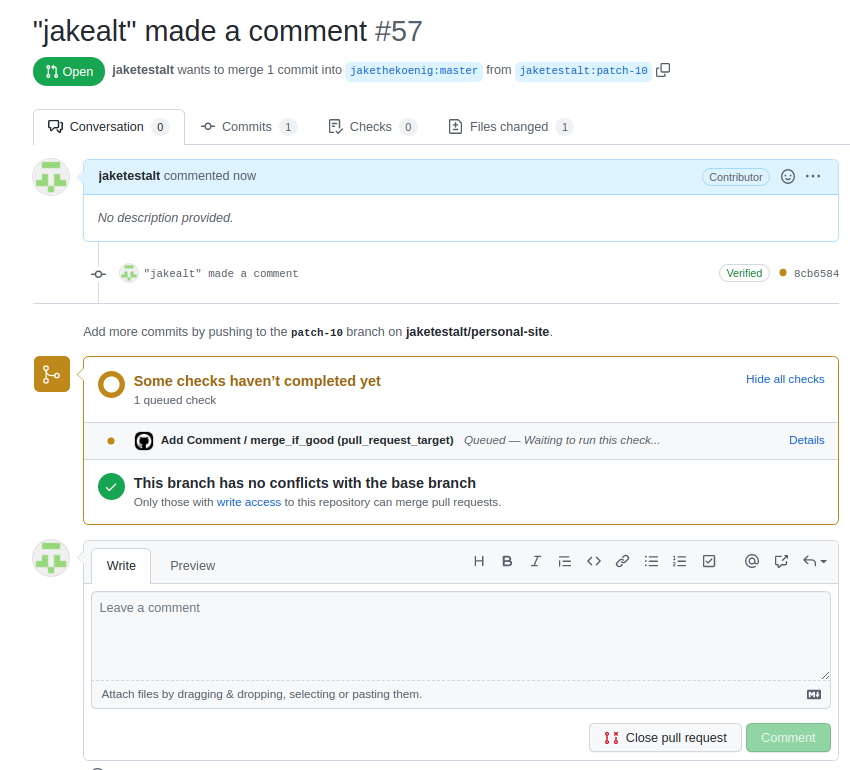Click the Verified badge on the commit
This screenshot has width=850, height=770.
pos(744,273)
